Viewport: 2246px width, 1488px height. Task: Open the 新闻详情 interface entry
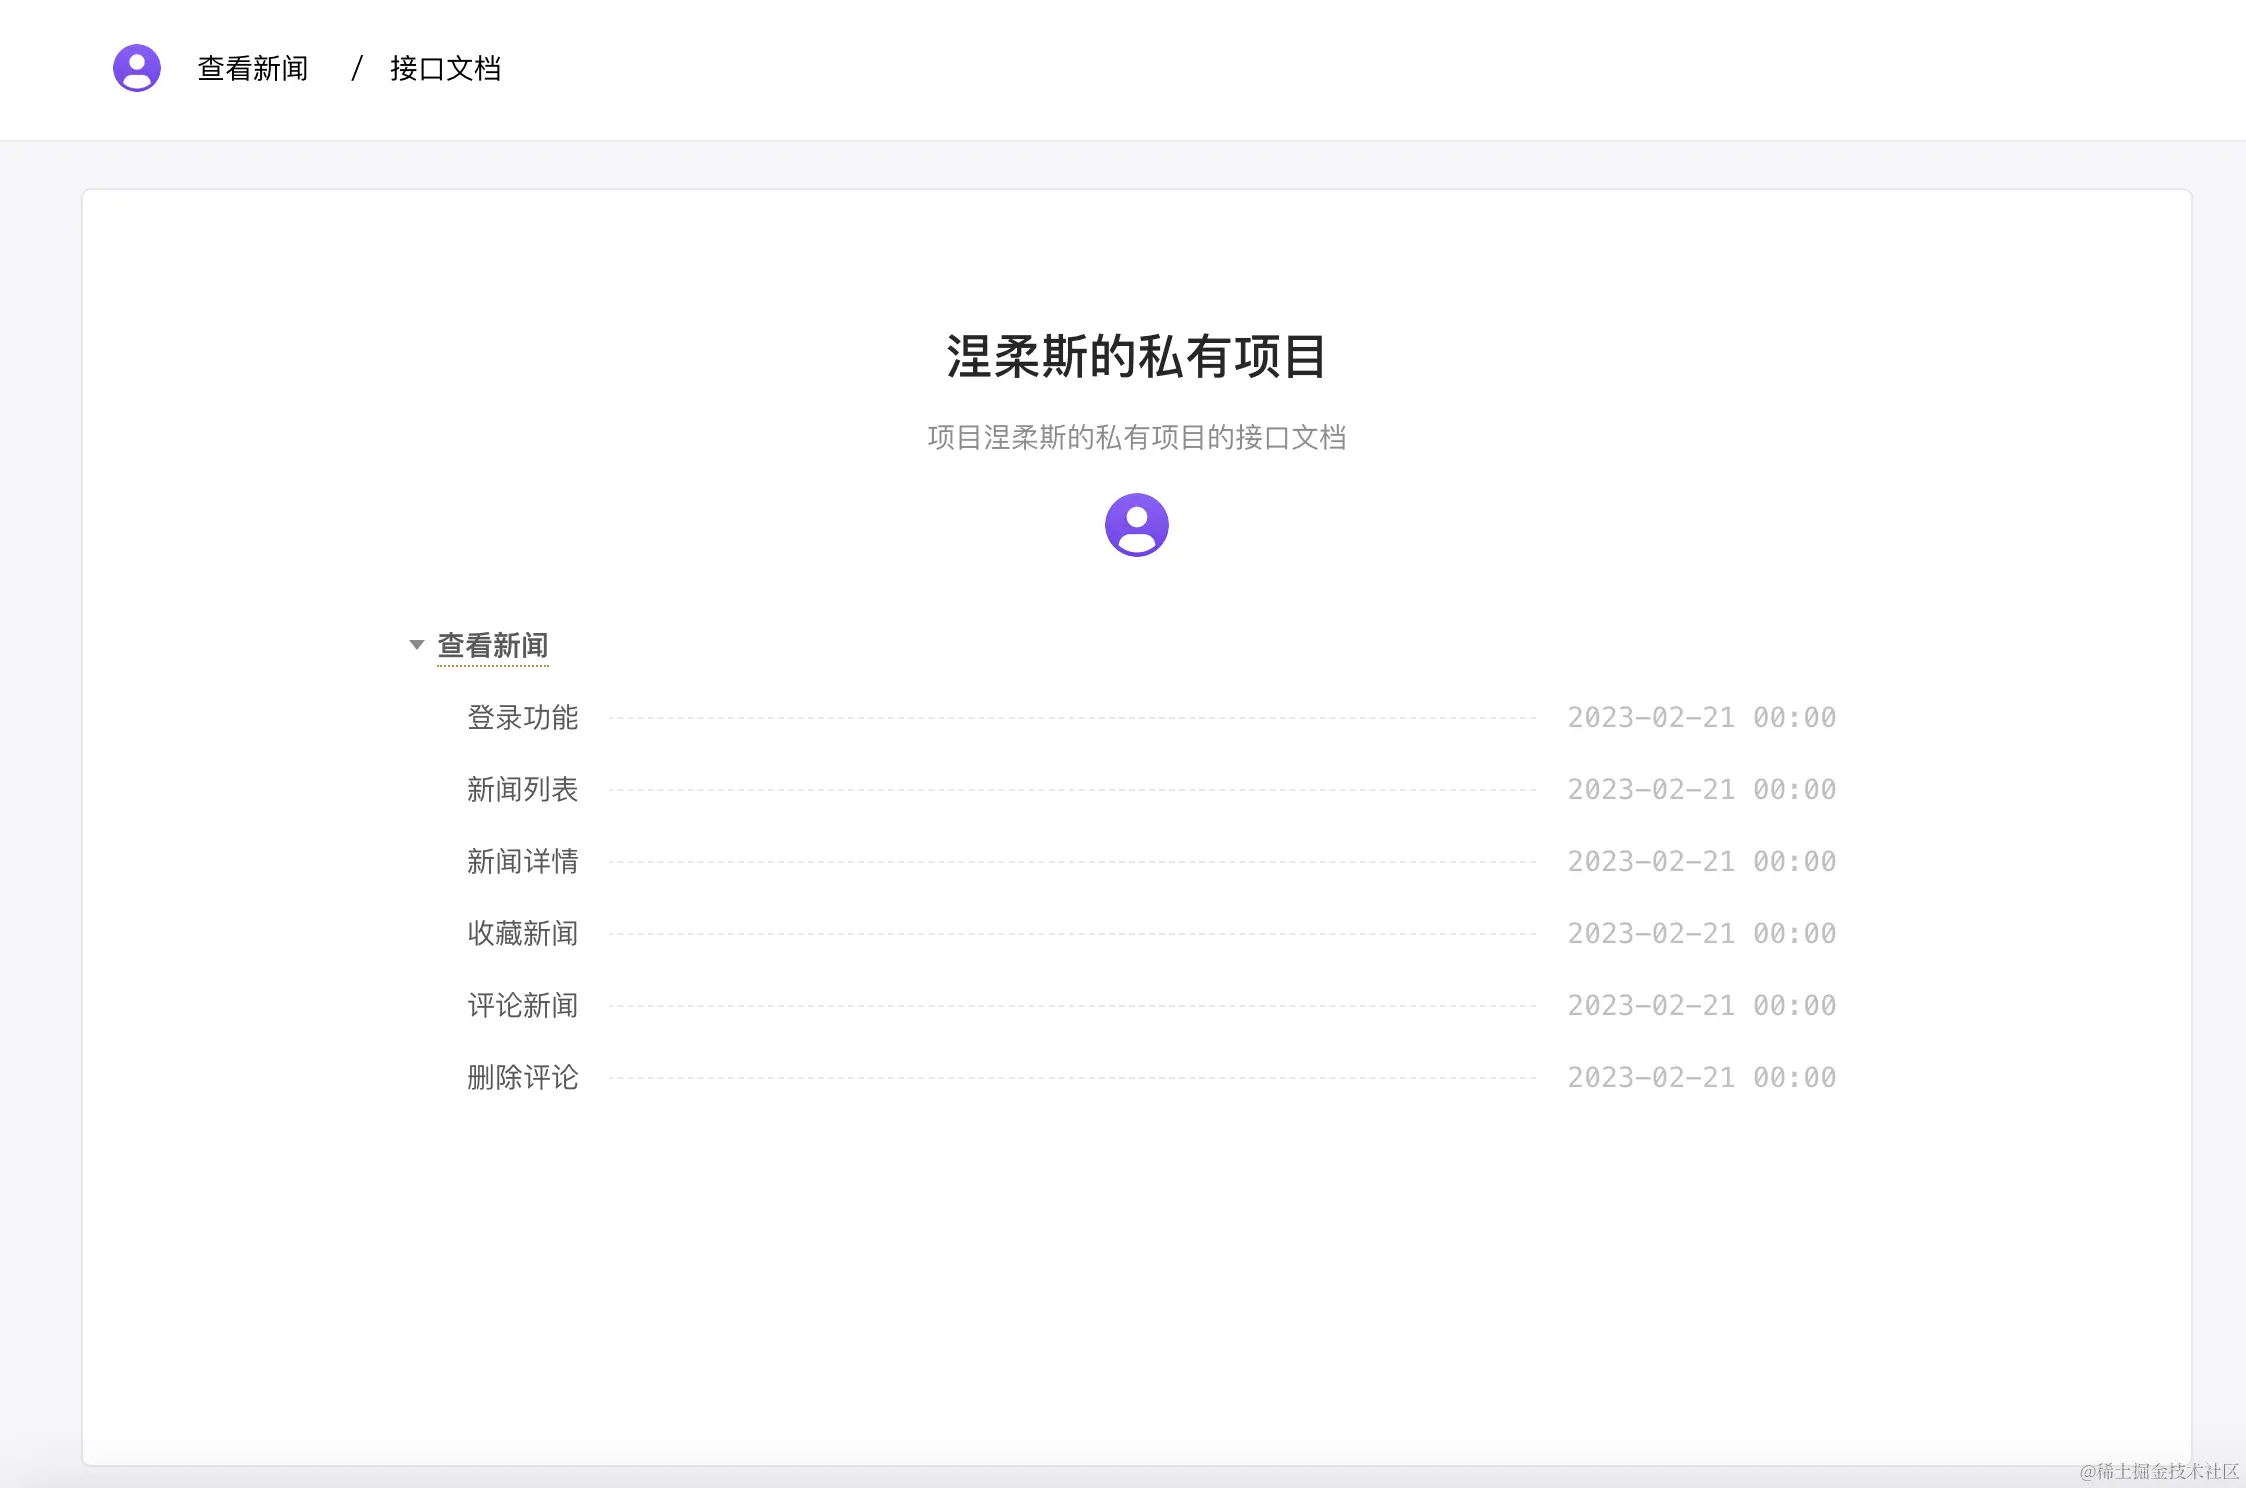(x=522, y=861)
